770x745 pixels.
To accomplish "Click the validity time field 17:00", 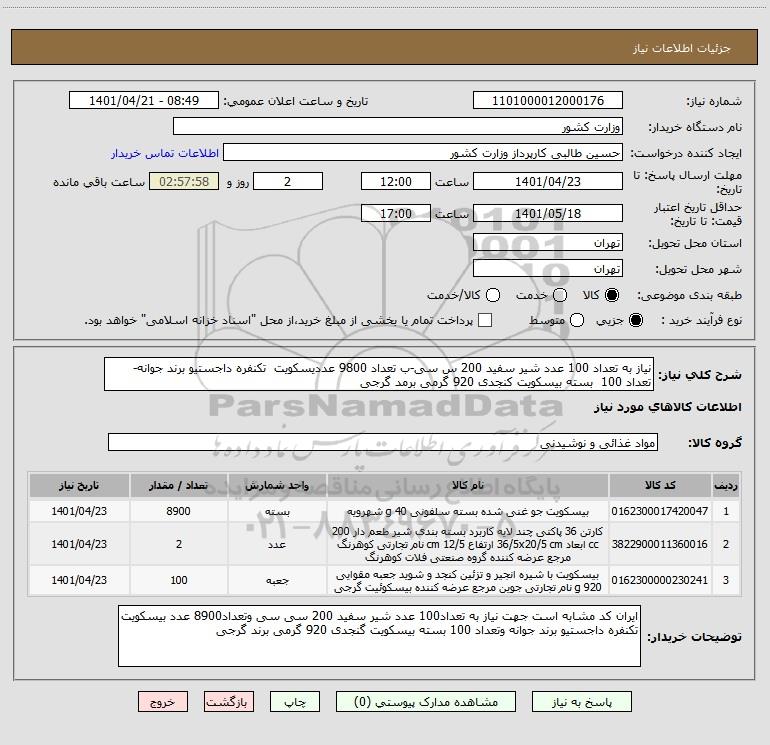I will click(x=396, y=213).
